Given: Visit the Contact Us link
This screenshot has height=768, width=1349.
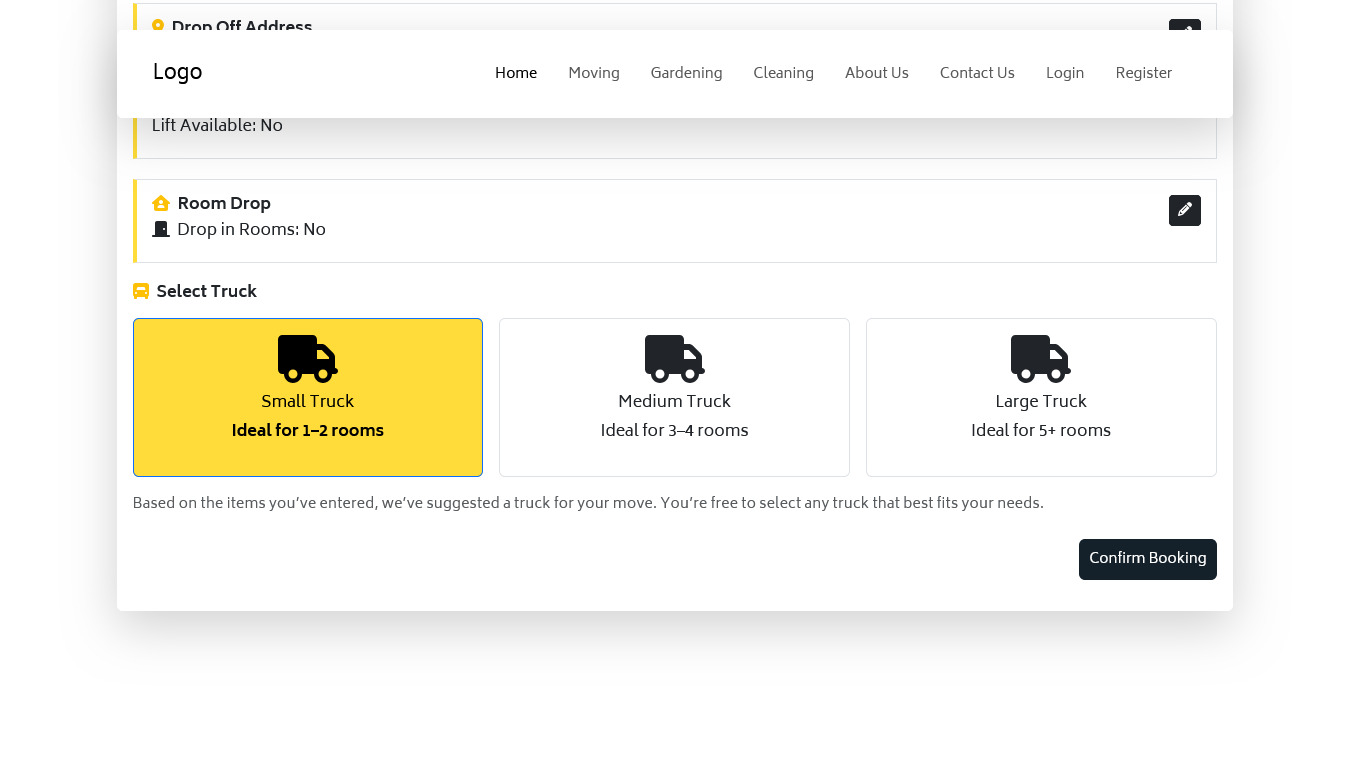Looking at the screenshot, I should point(977,73).
